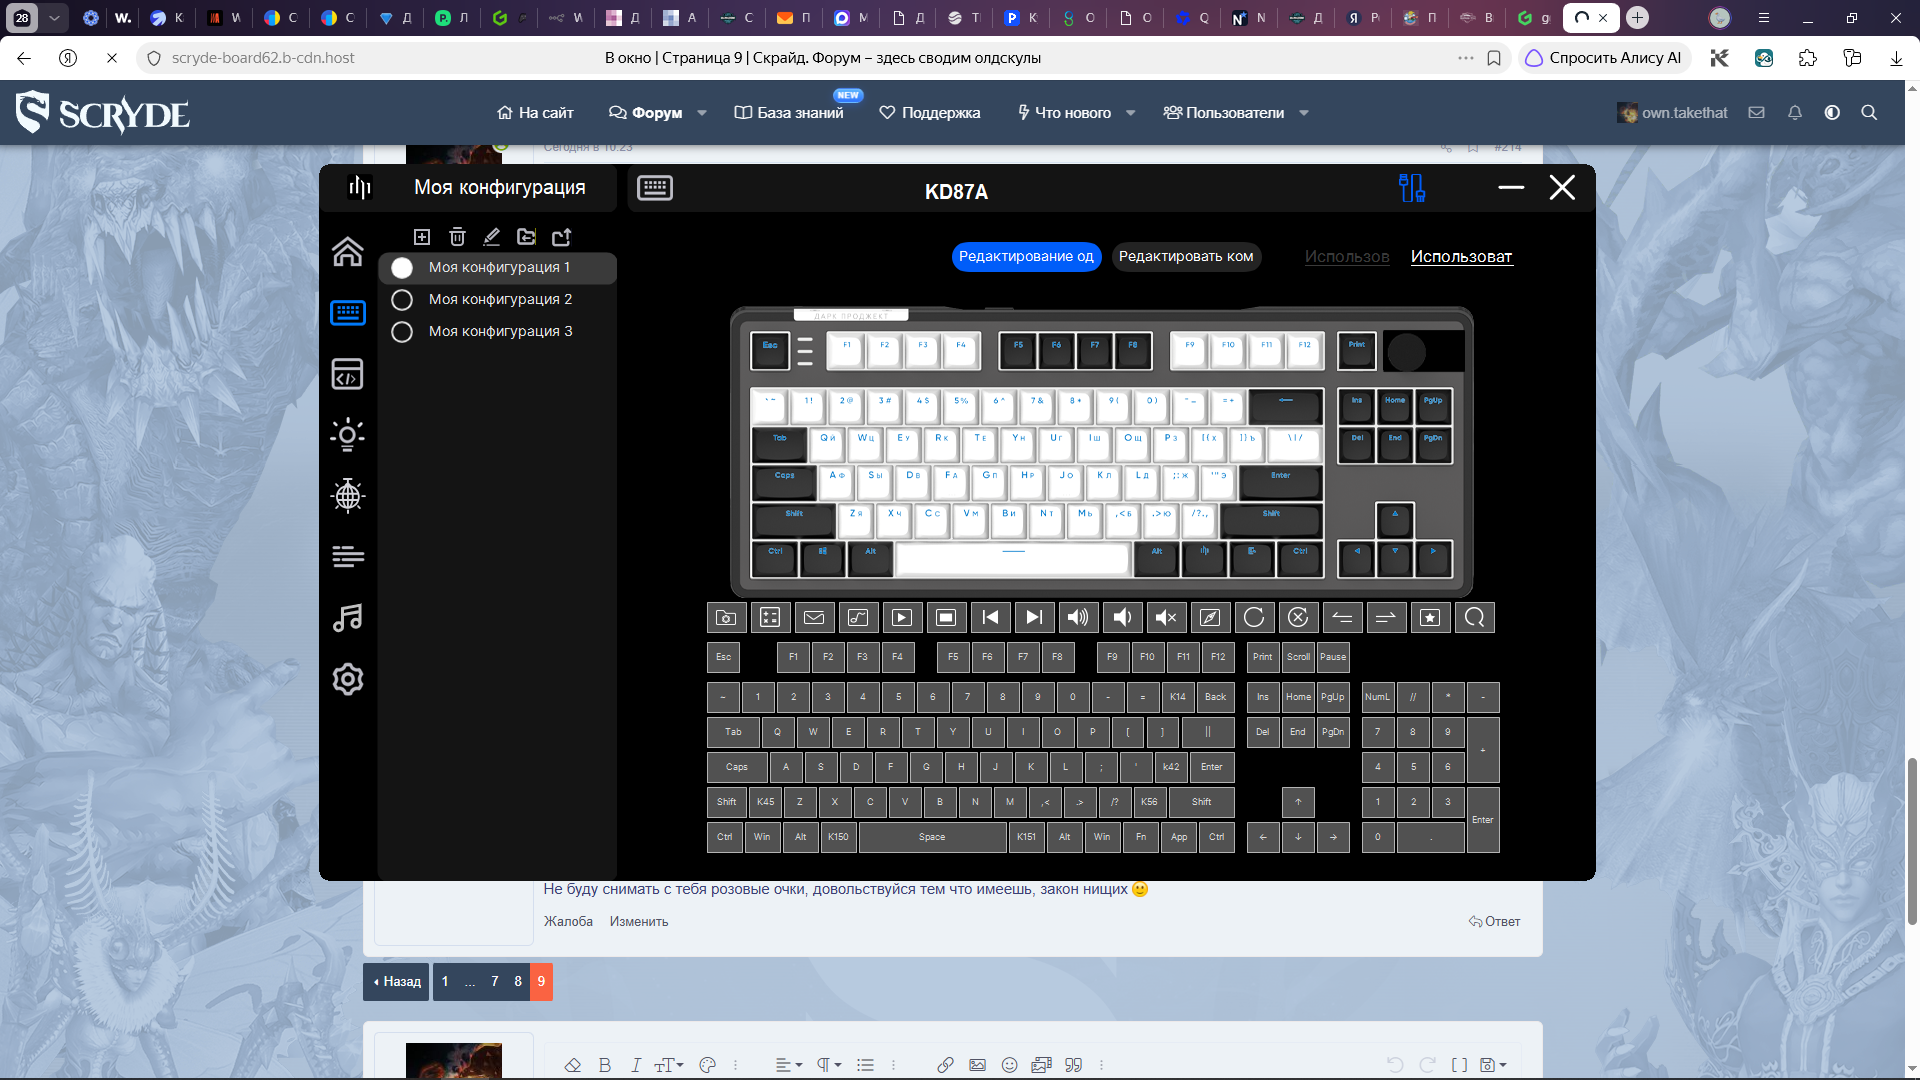Open forum search magnifier icon
The image size is (1920, 1080).
pyautogui.click(x=1869, y=113)
